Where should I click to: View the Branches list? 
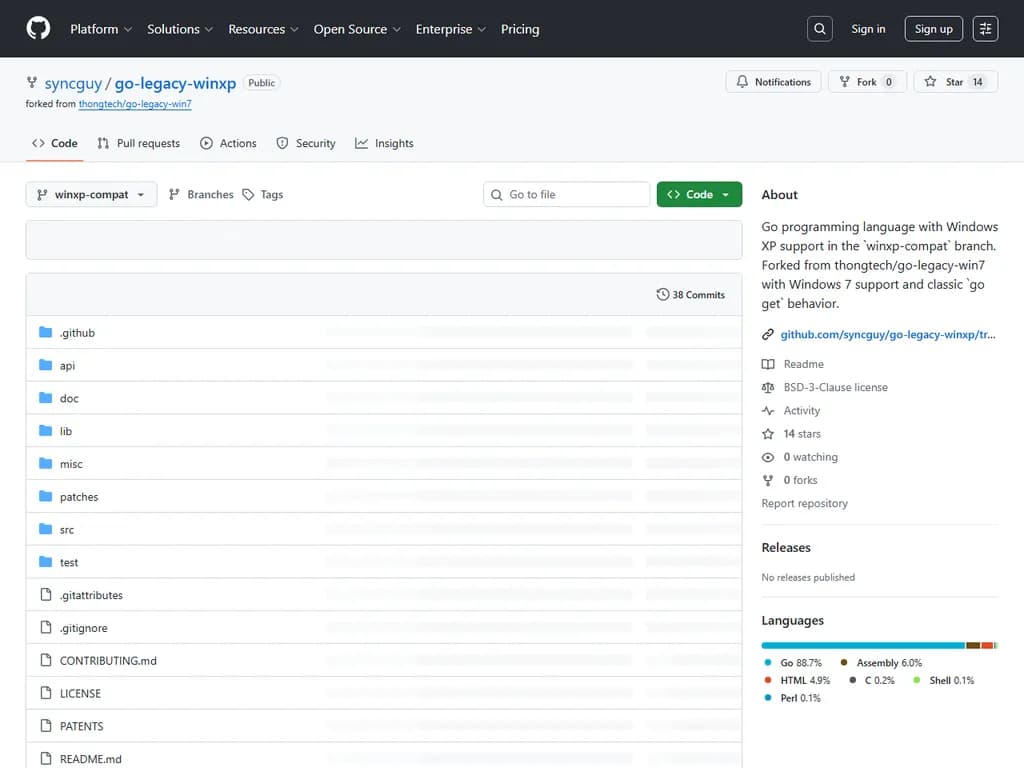(201, 195)
